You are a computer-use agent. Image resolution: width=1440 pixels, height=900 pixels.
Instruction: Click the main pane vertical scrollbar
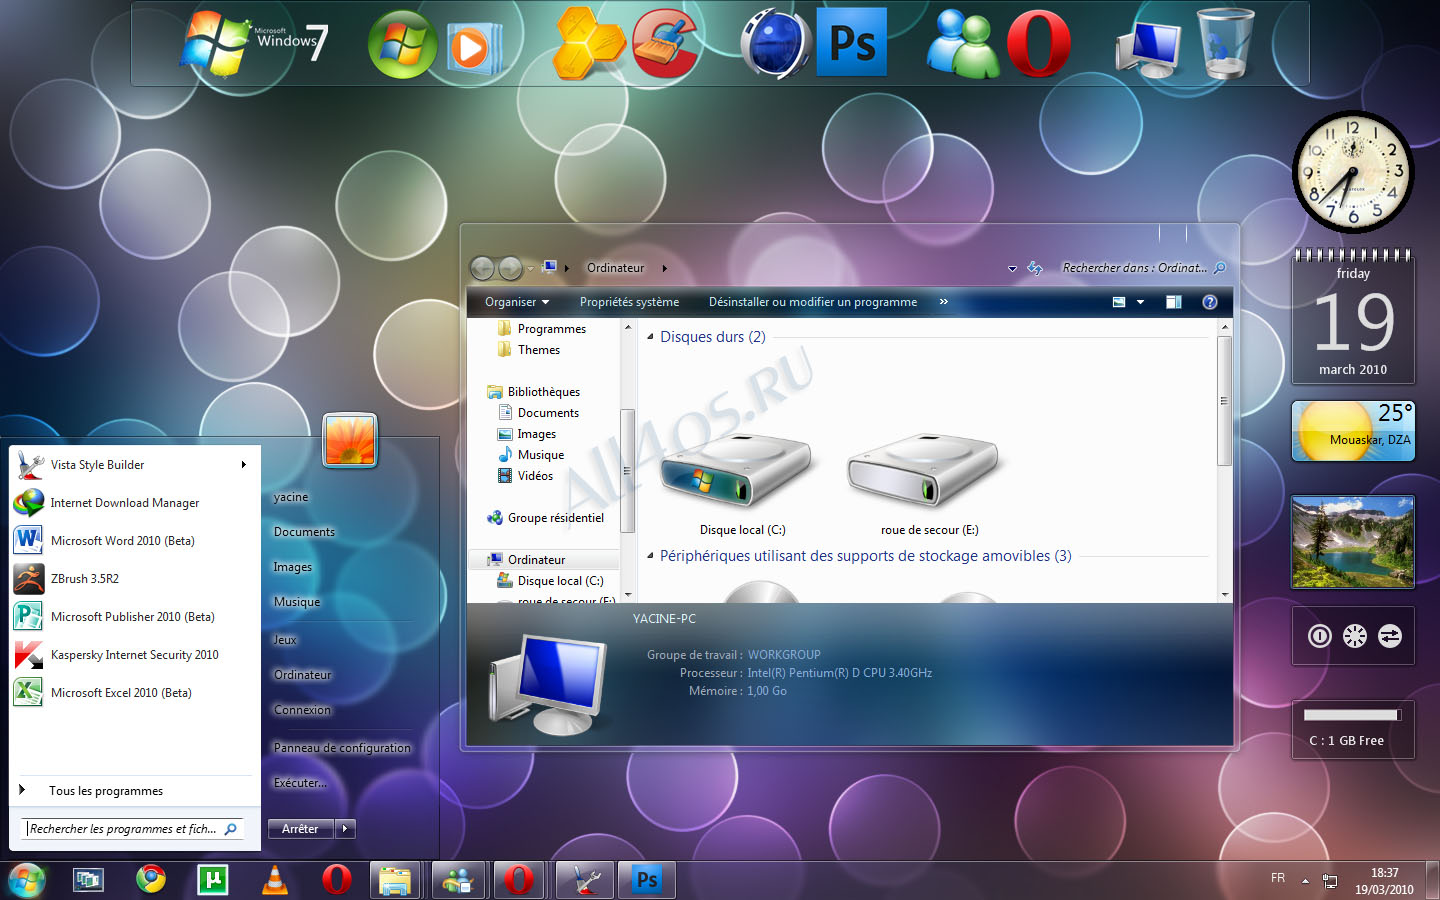click(x=1224, y=400)
